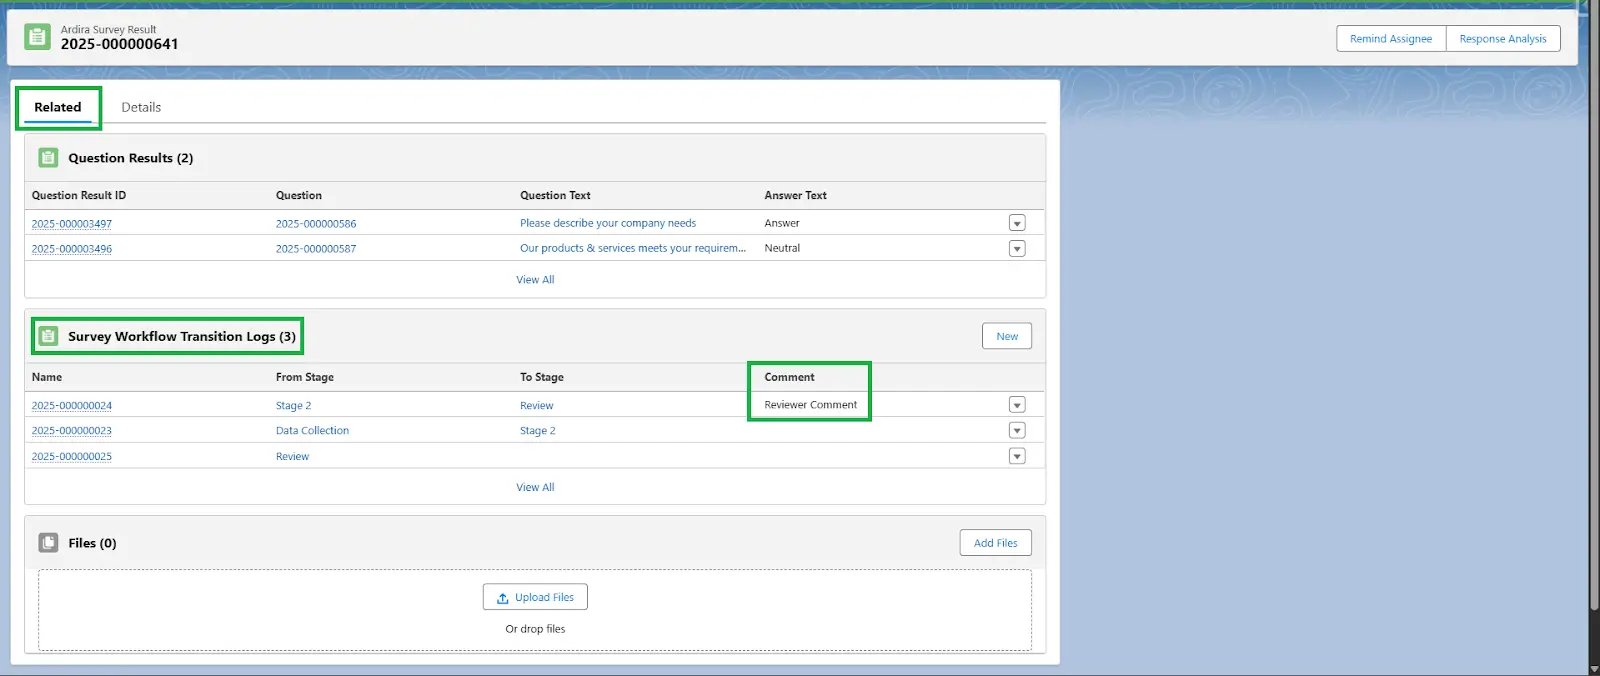Click the From Stage column header
This screenshot has width=1600, height=676.
305,377
